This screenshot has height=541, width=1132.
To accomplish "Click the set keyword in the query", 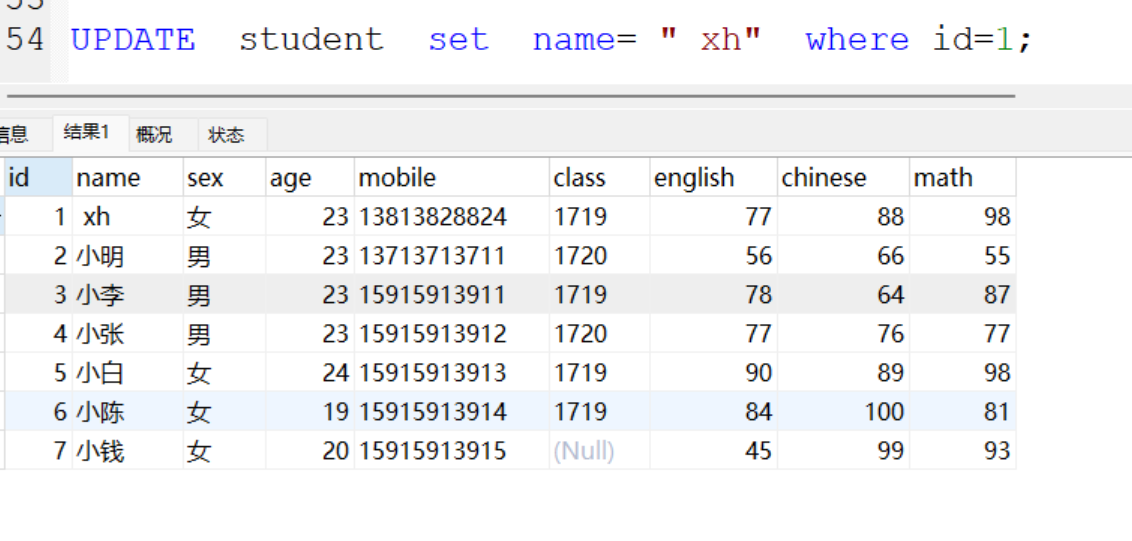I will pyautogui.click(x=458, y=39).
